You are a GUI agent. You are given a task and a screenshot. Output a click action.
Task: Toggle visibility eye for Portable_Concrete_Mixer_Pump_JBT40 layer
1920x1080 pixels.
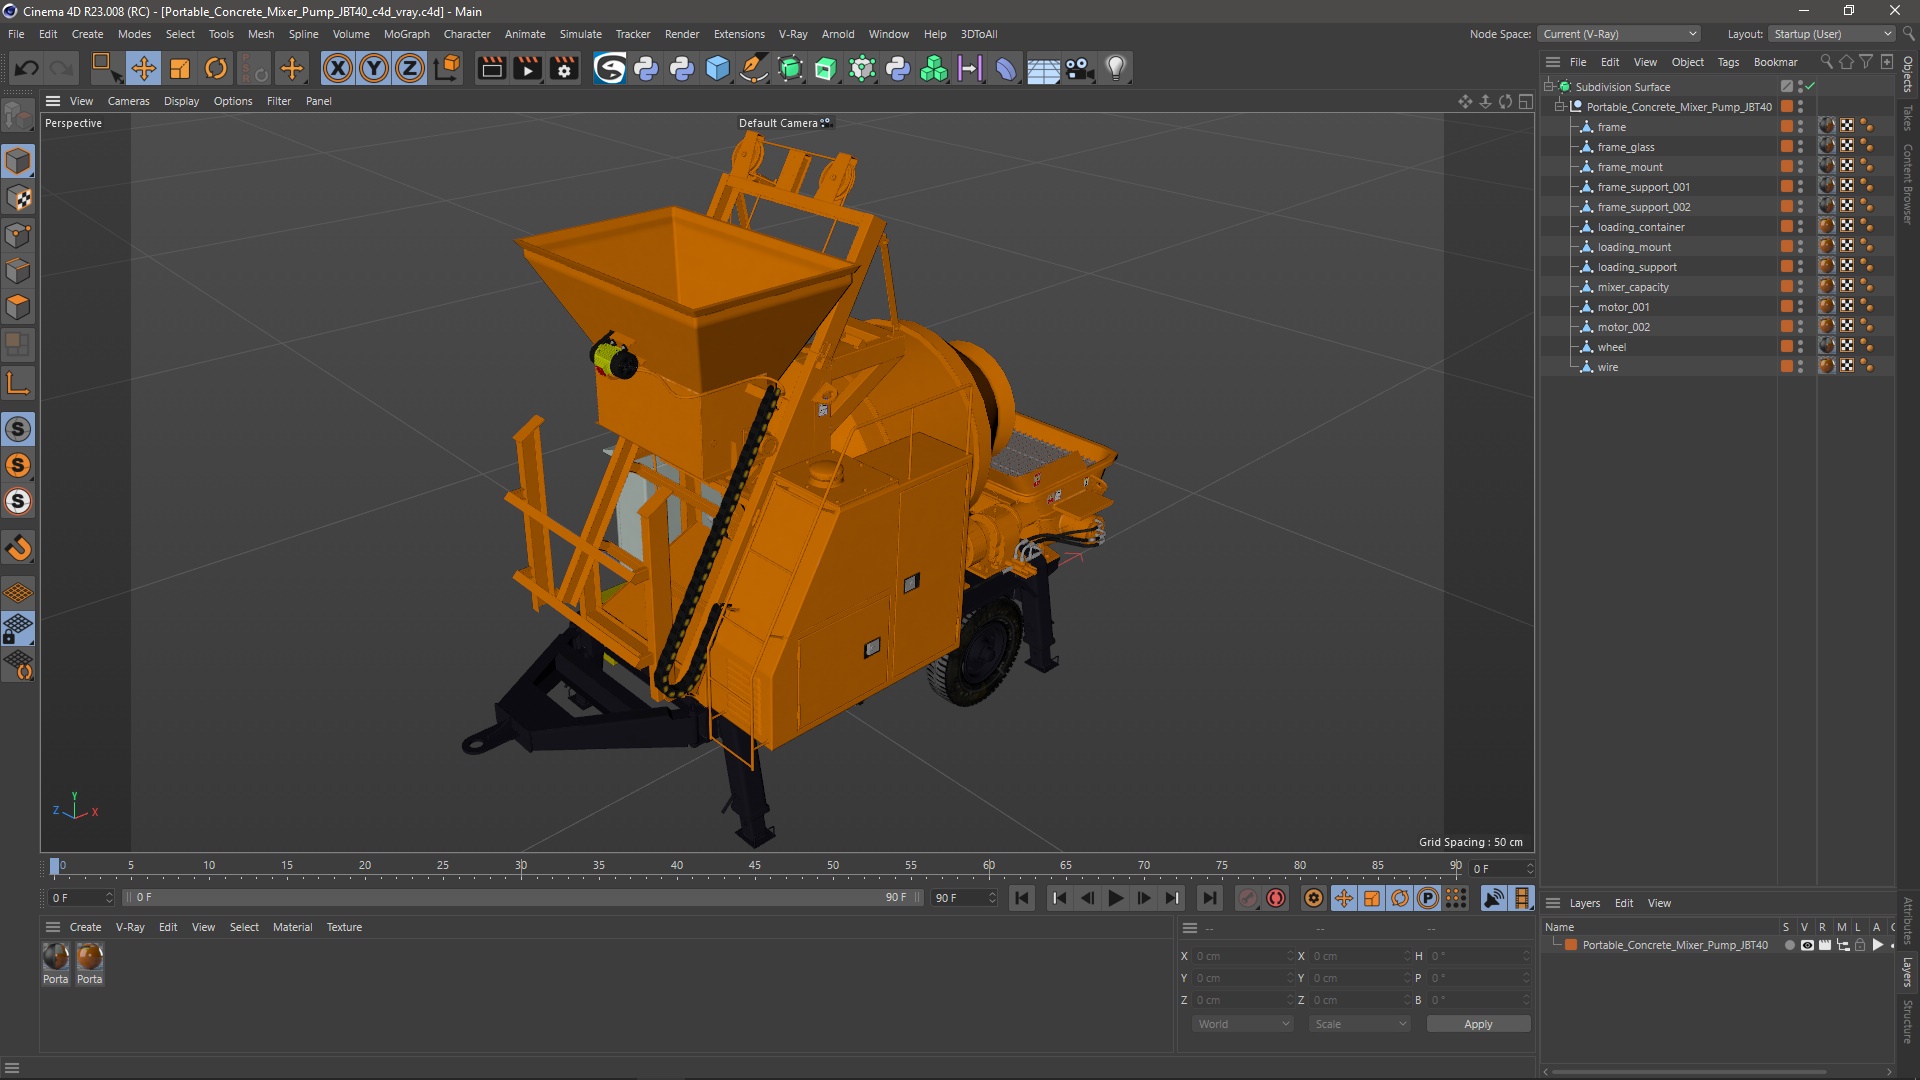[x=1807, y=945]
